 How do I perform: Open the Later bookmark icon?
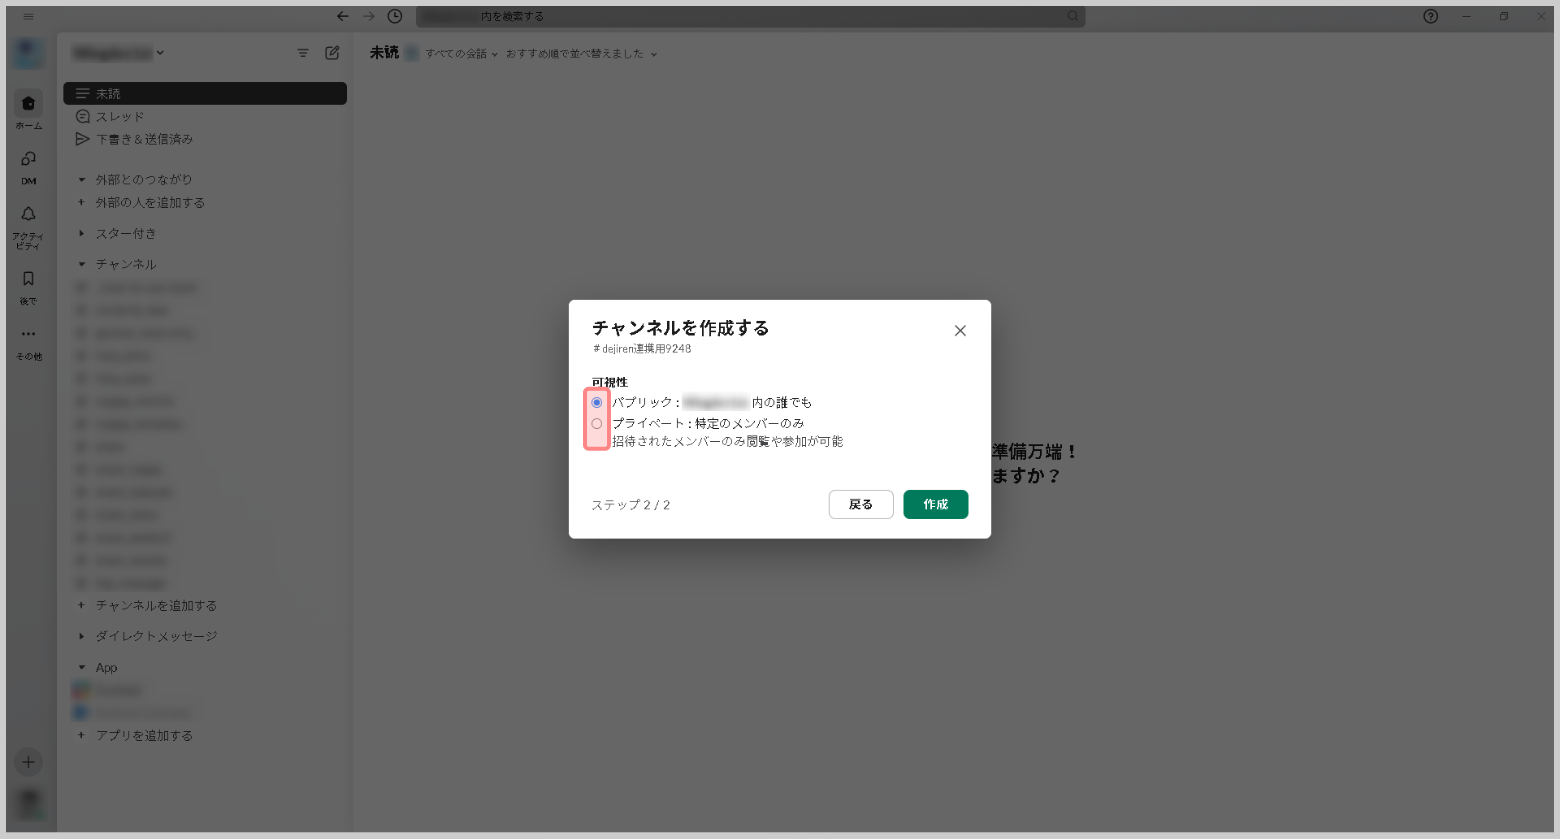pyautogui.click(x=28, y=279)
